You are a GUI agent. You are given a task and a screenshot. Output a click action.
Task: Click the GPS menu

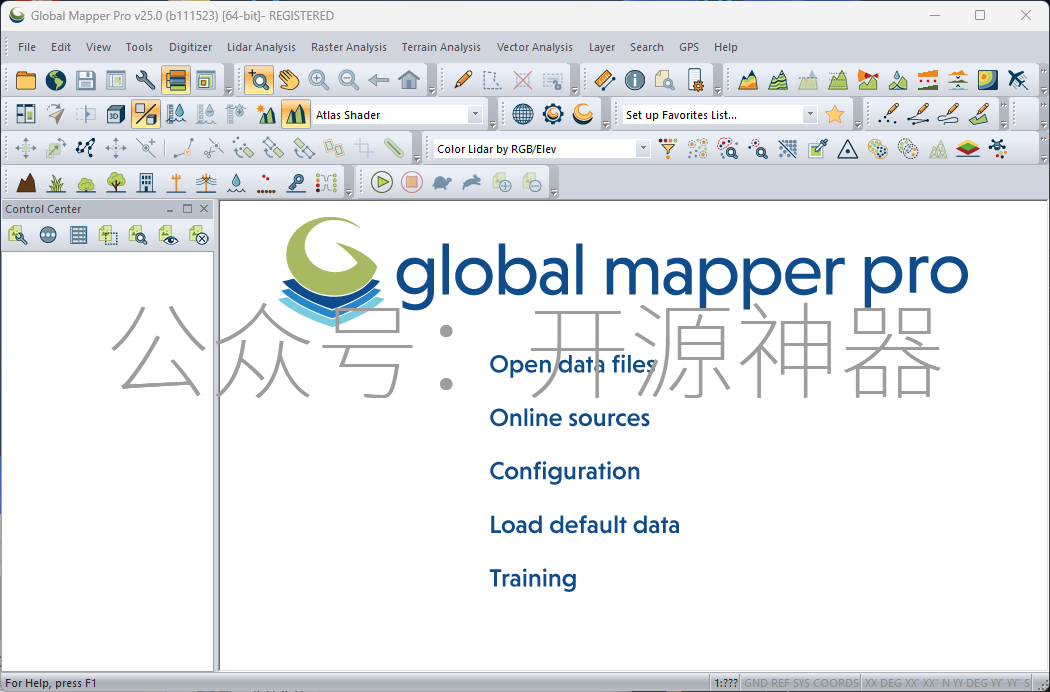point(689,47)
